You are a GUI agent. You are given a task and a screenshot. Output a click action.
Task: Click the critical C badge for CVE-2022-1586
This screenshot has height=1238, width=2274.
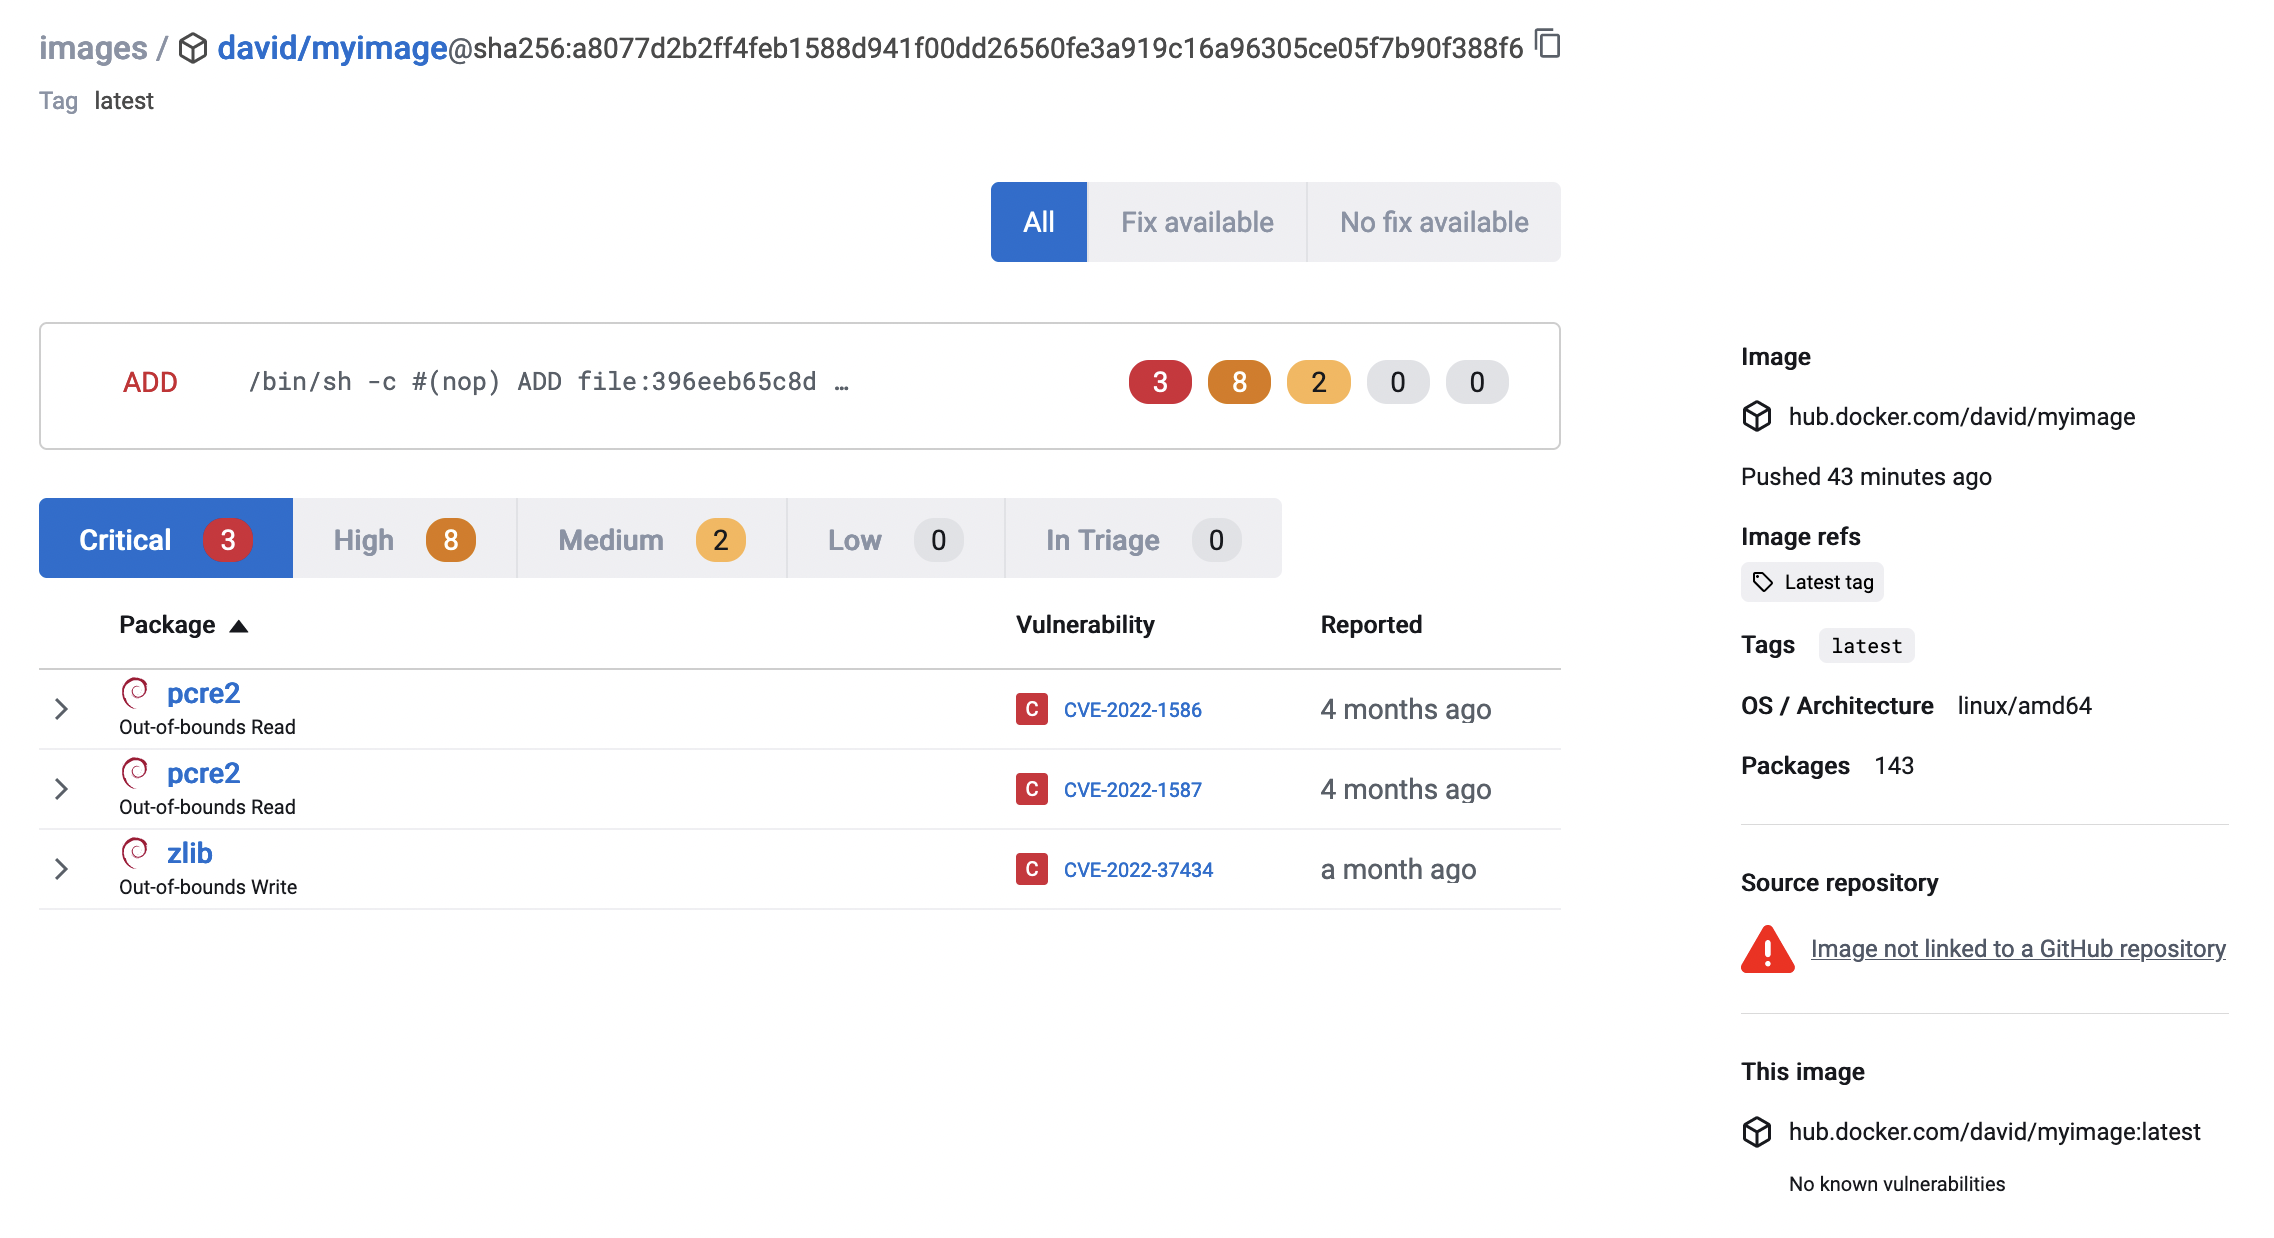tap(1032, 709)
